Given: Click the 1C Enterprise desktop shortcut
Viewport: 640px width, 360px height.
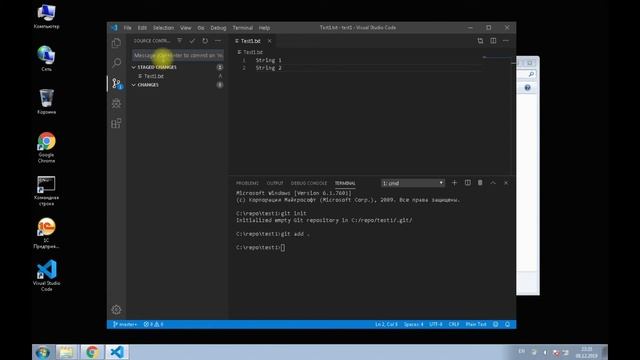Looking at the screenshot, I should [x=47, y=233].
